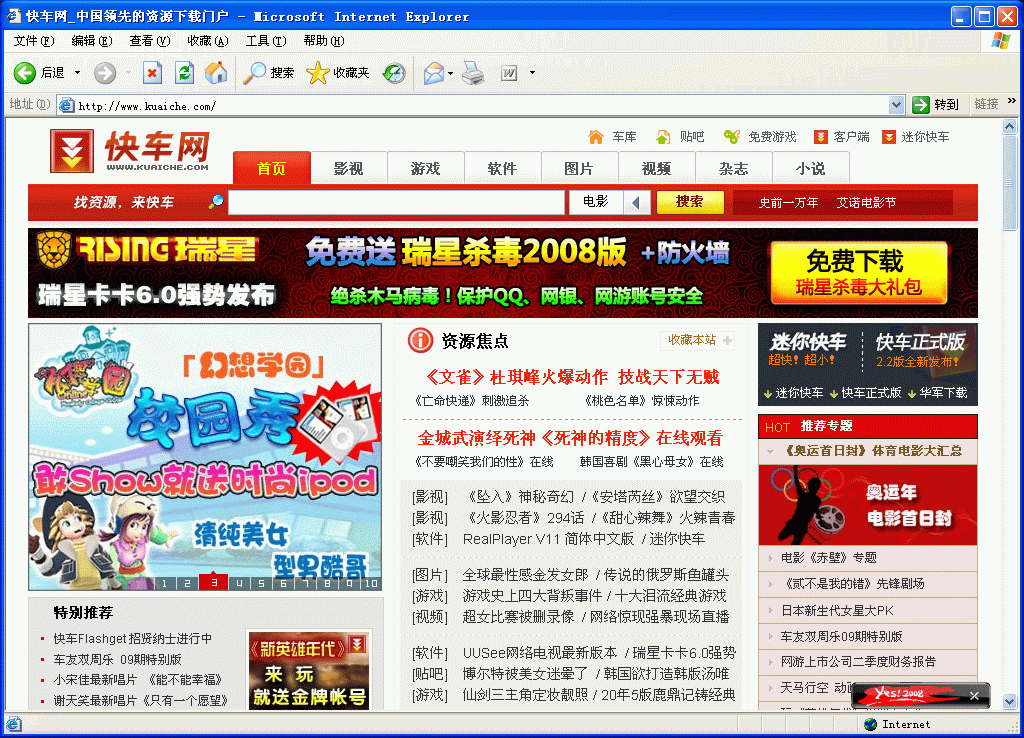
Task: Click the 迷你快车 download icon
Action: pos(888,136)
